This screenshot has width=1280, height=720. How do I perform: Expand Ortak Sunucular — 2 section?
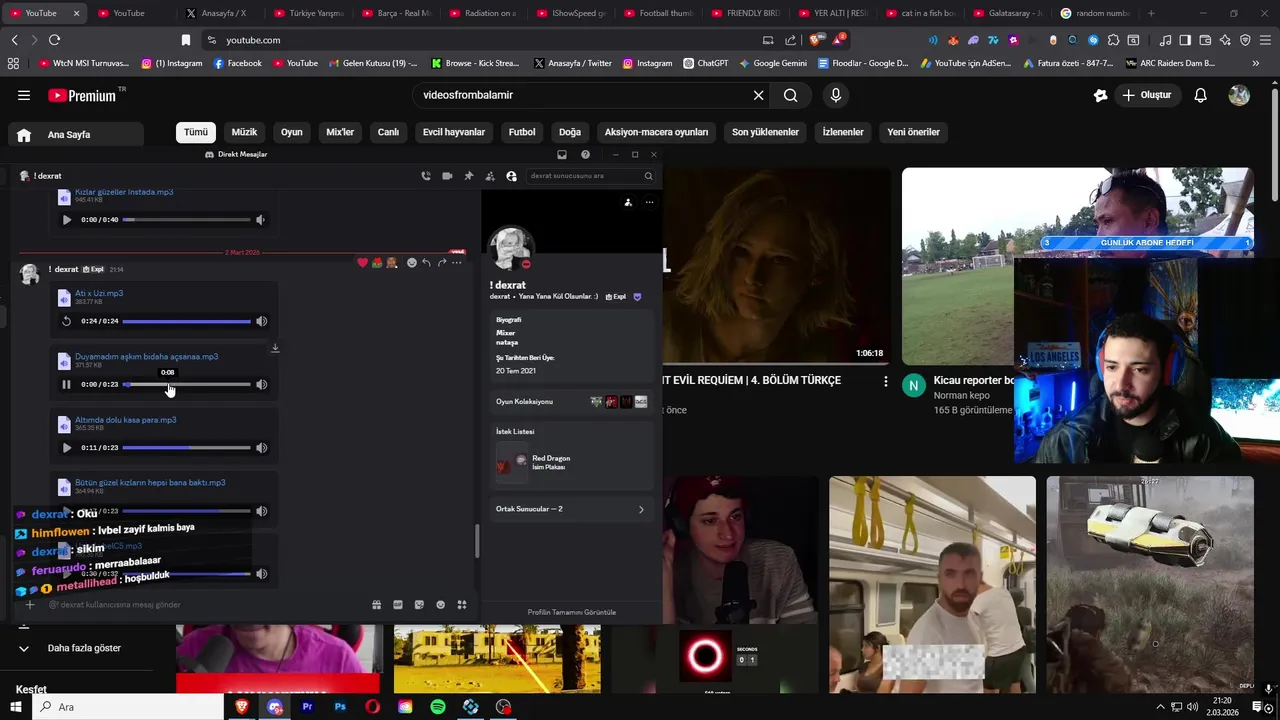pos(571,509)
